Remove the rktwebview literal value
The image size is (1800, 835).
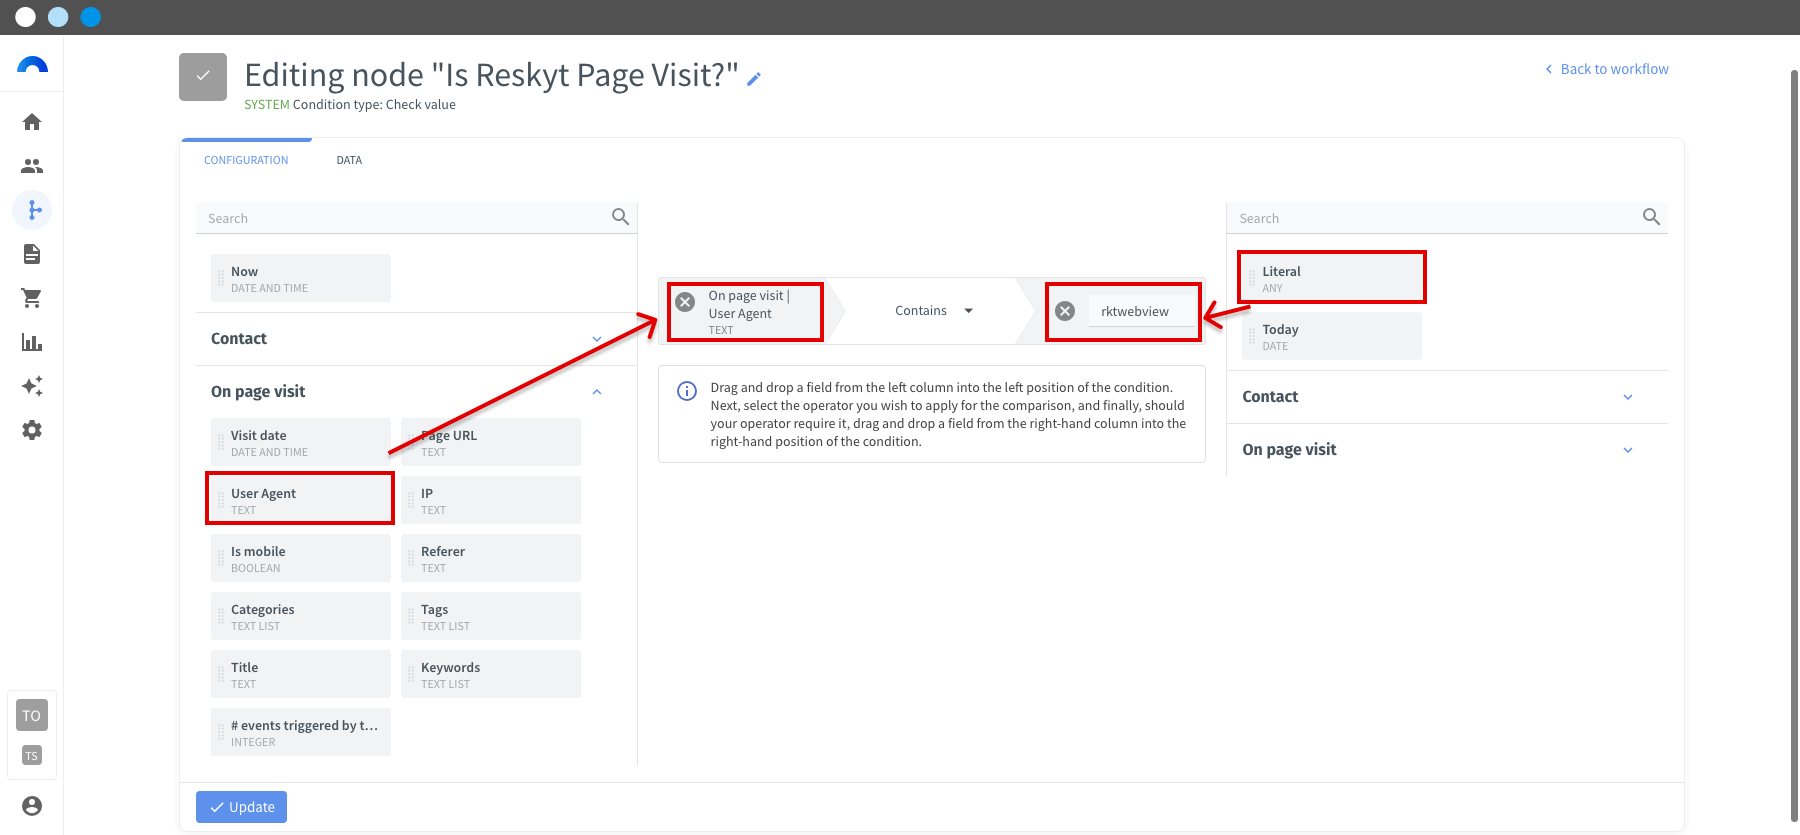(x=1065, y=311)
